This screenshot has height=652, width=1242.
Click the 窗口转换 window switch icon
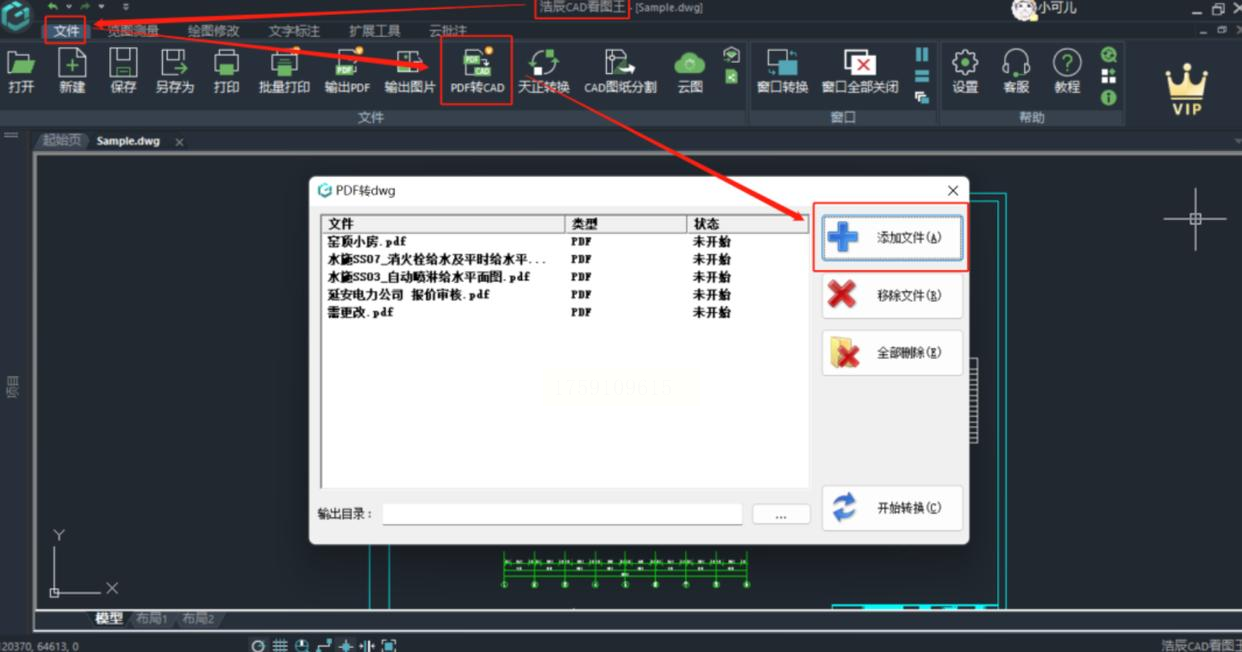click(782, 63)
